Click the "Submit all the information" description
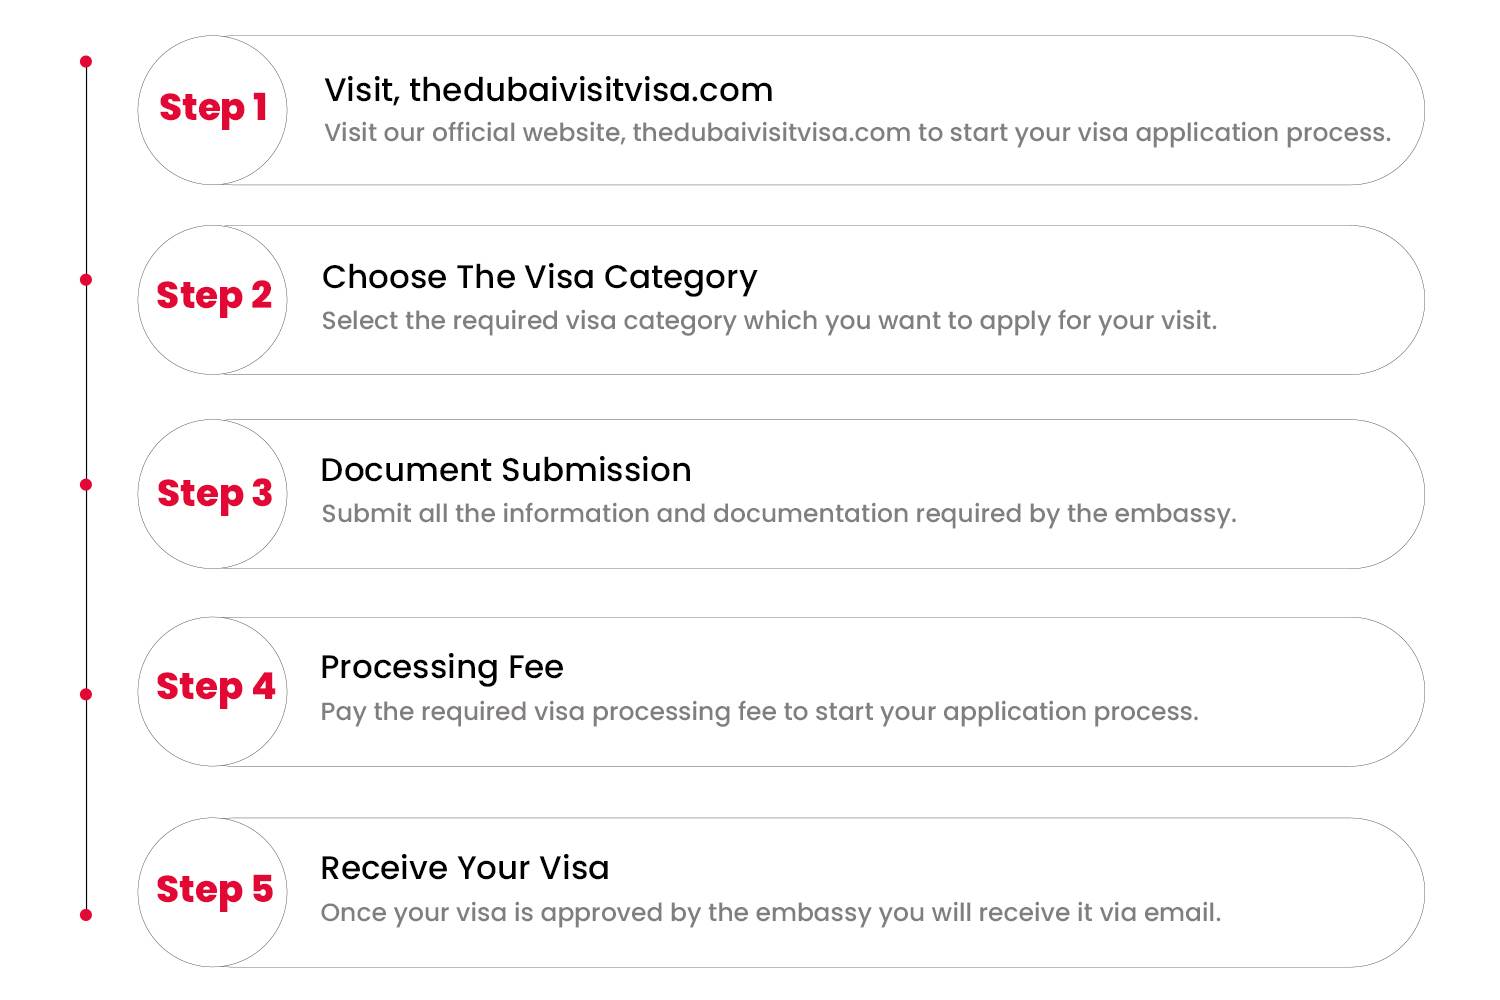 pos(778,514)
